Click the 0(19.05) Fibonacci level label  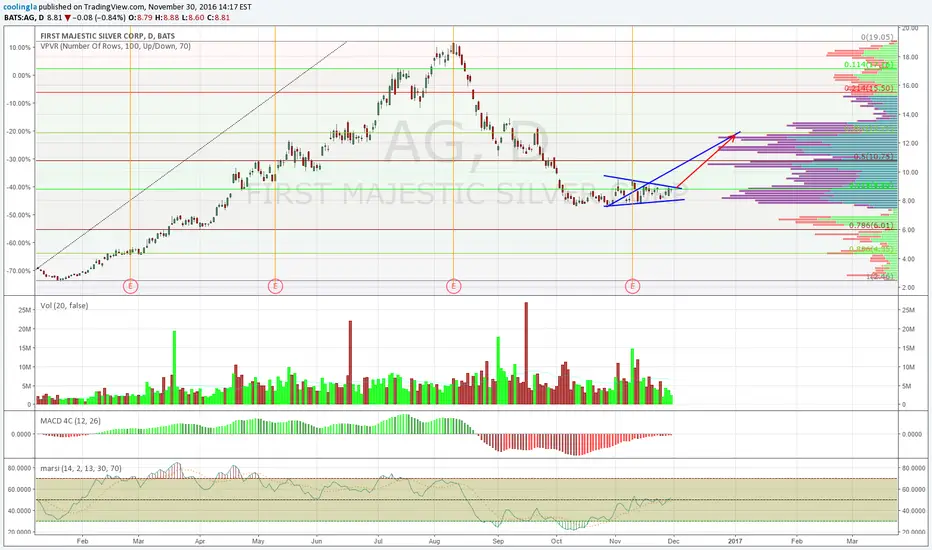876,37
